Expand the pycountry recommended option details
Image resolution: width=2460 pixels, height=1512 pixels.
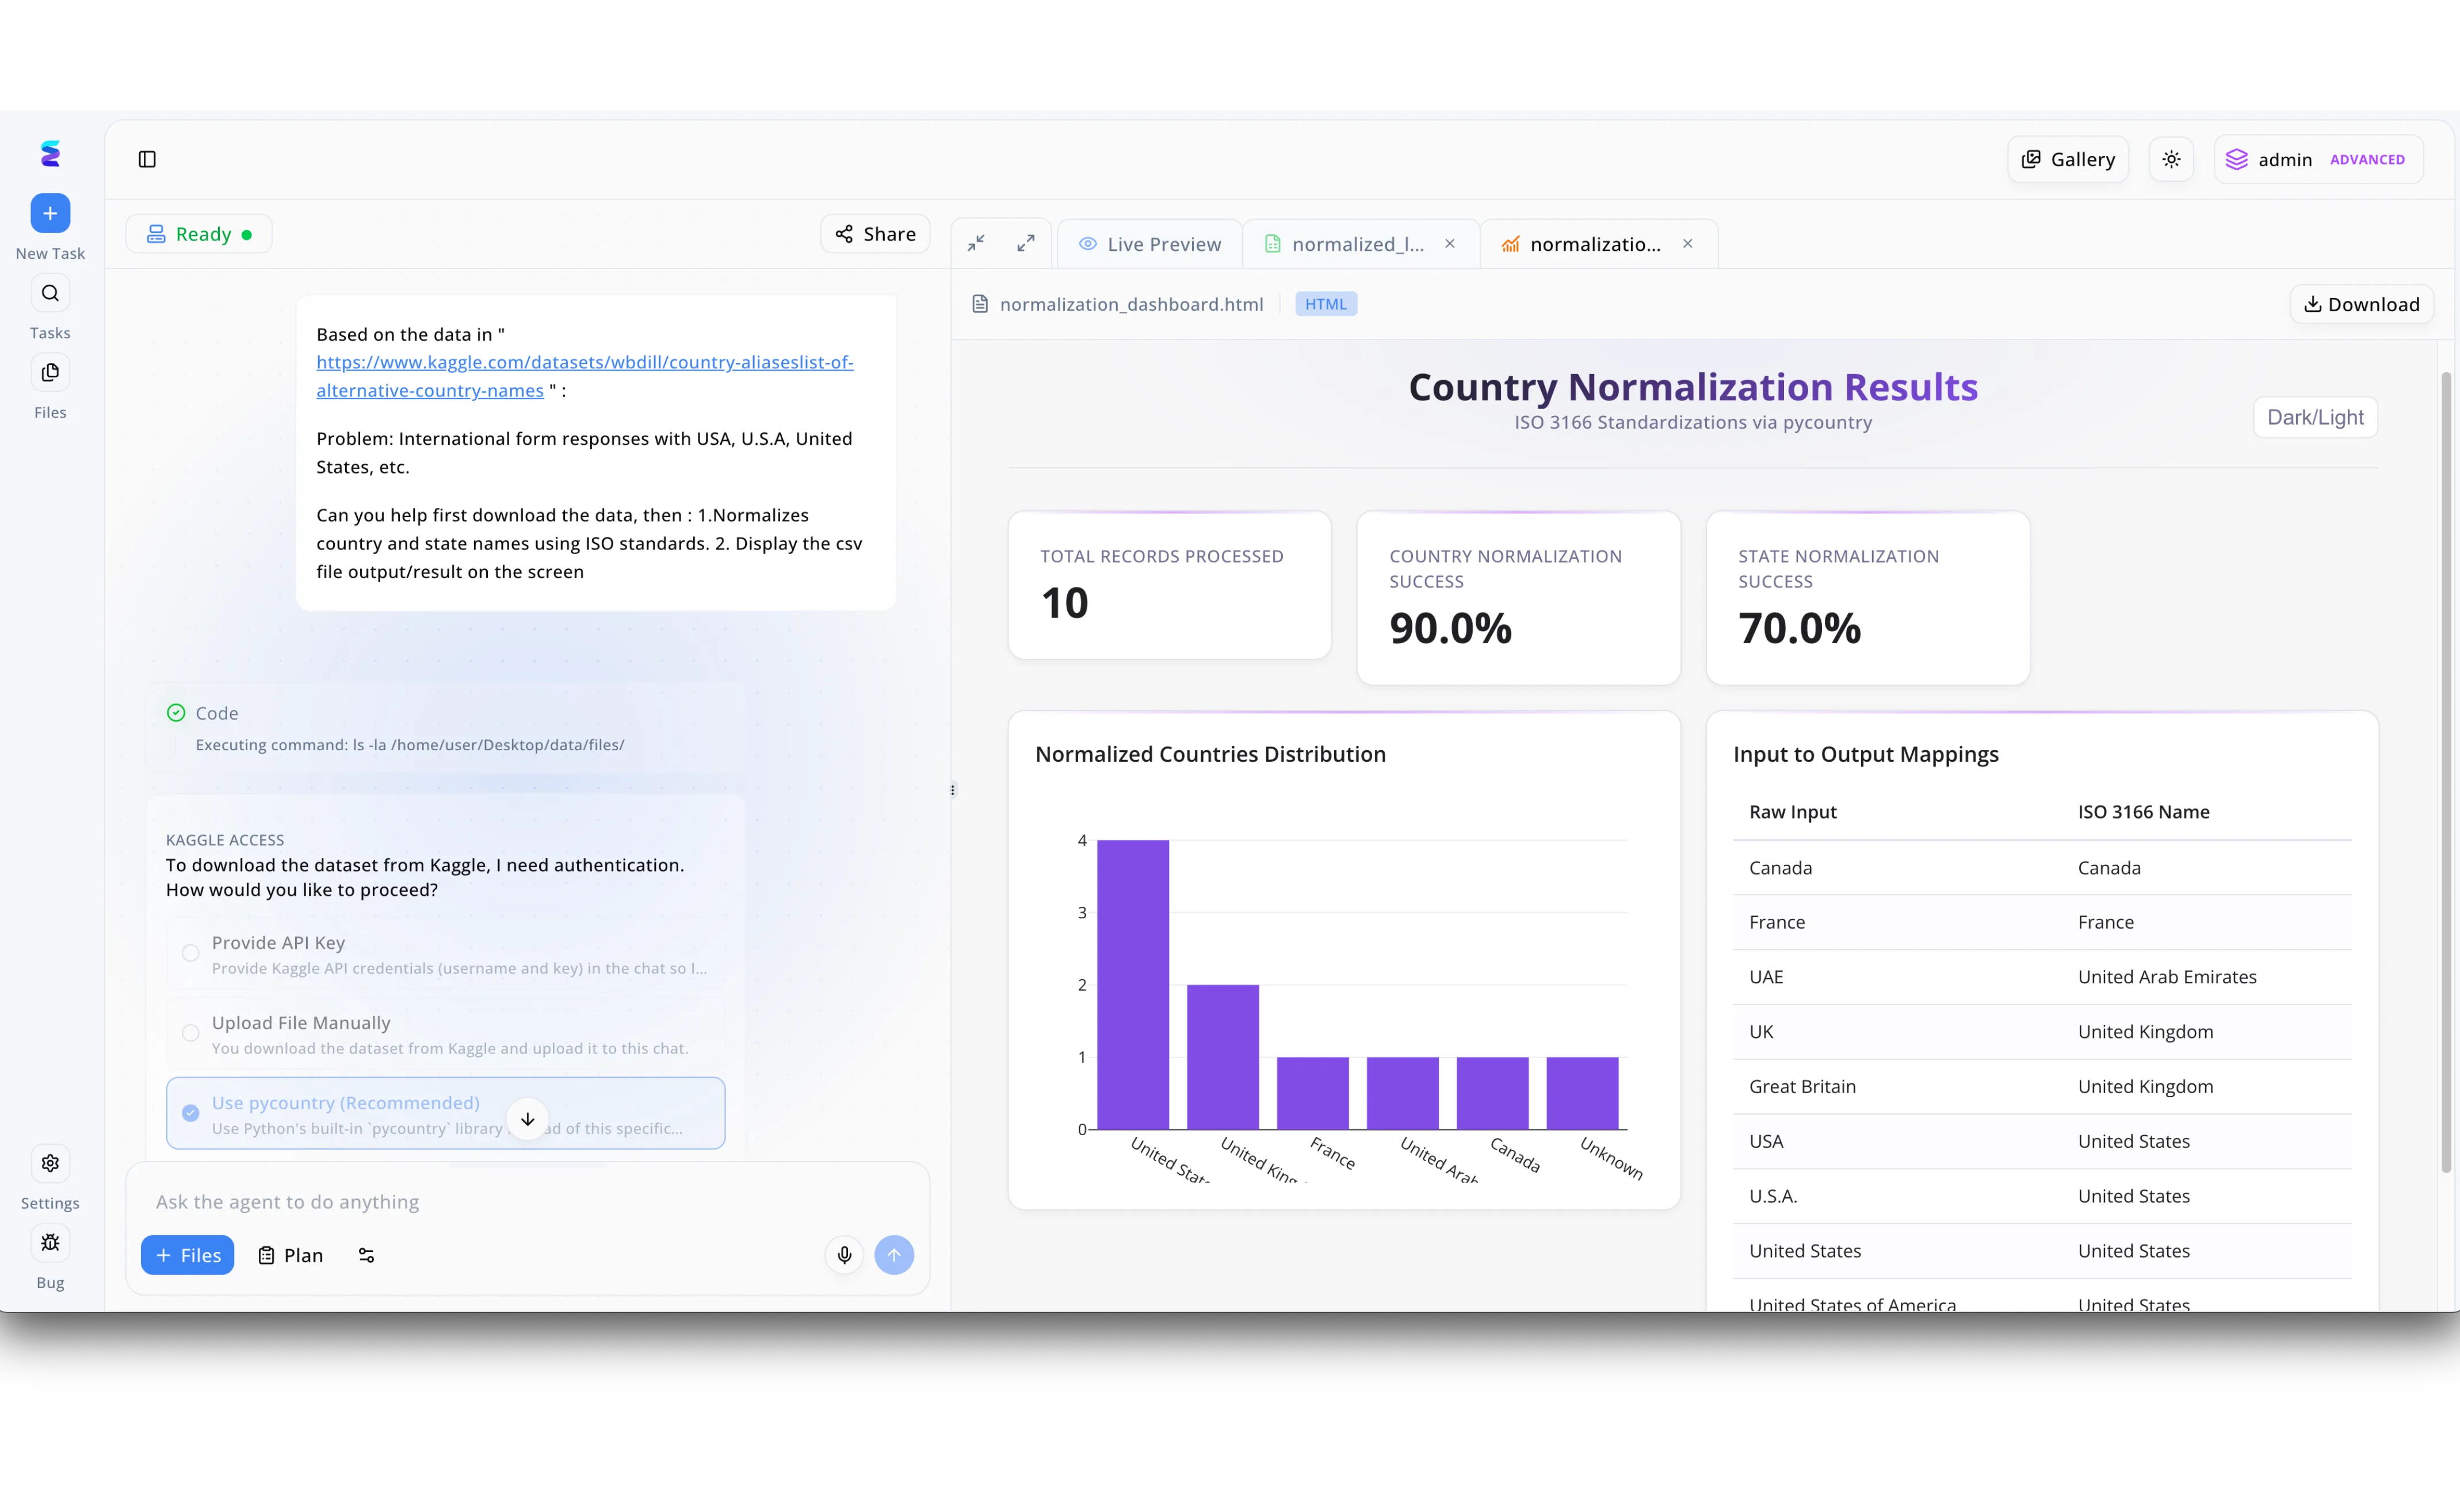tap(527, 1118)
